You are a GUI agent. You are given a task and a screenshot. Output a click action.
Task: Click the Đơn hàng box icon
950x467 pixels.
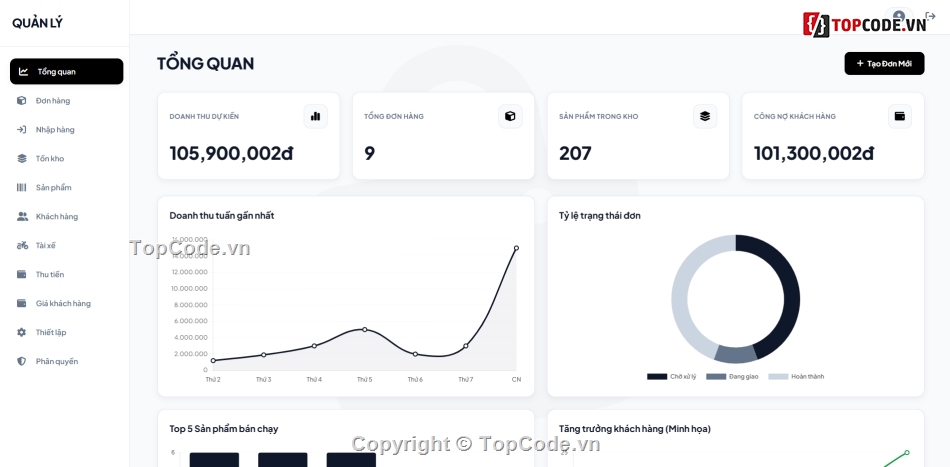22,101
